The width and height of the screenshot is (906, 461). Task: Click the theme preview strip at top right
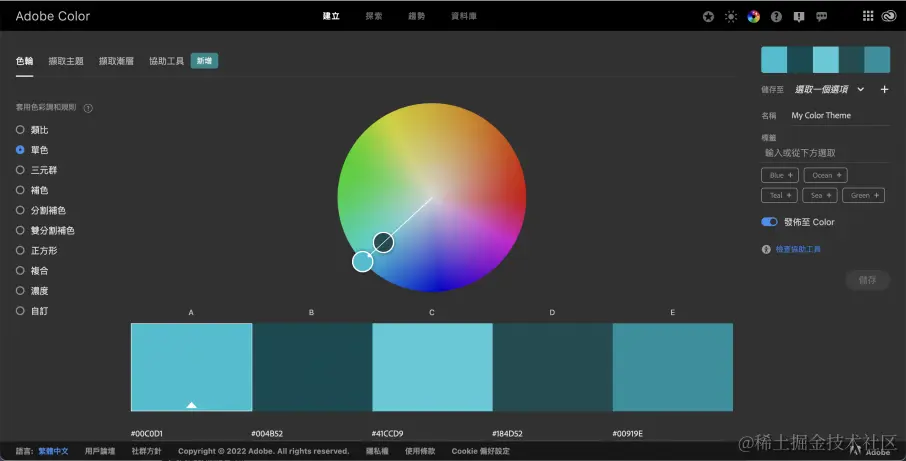pyautogui.click(x=825, y=60)
